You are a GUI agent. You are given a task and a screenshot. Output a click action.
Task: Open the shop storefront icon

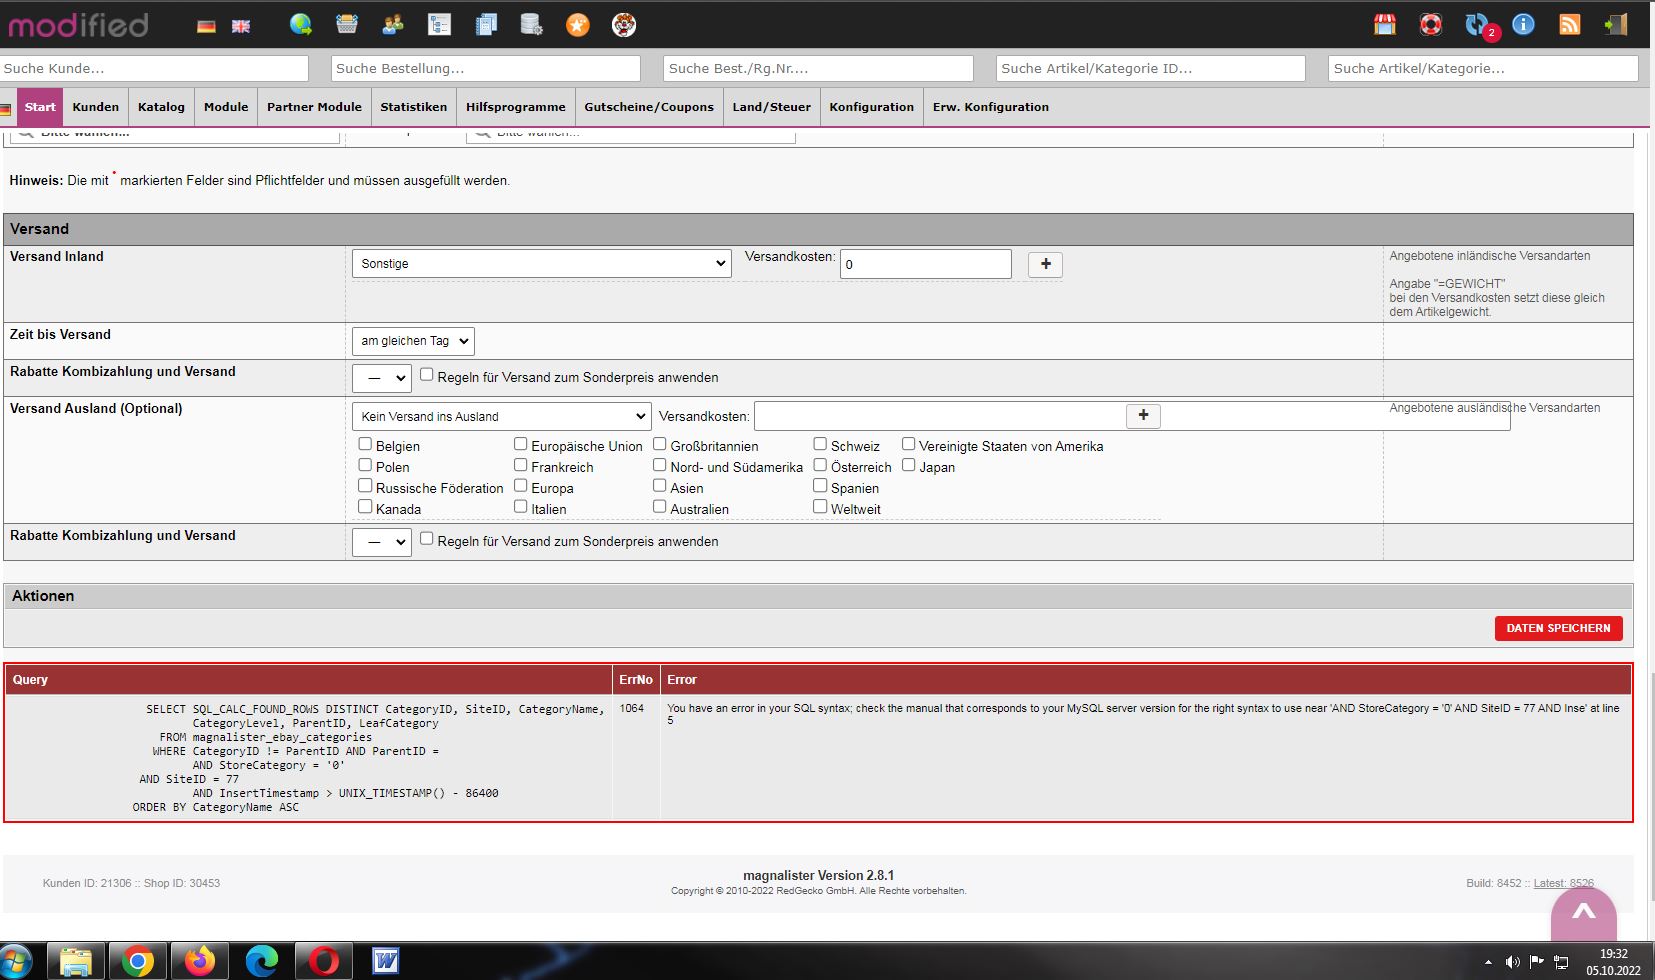pos(1384,25)
